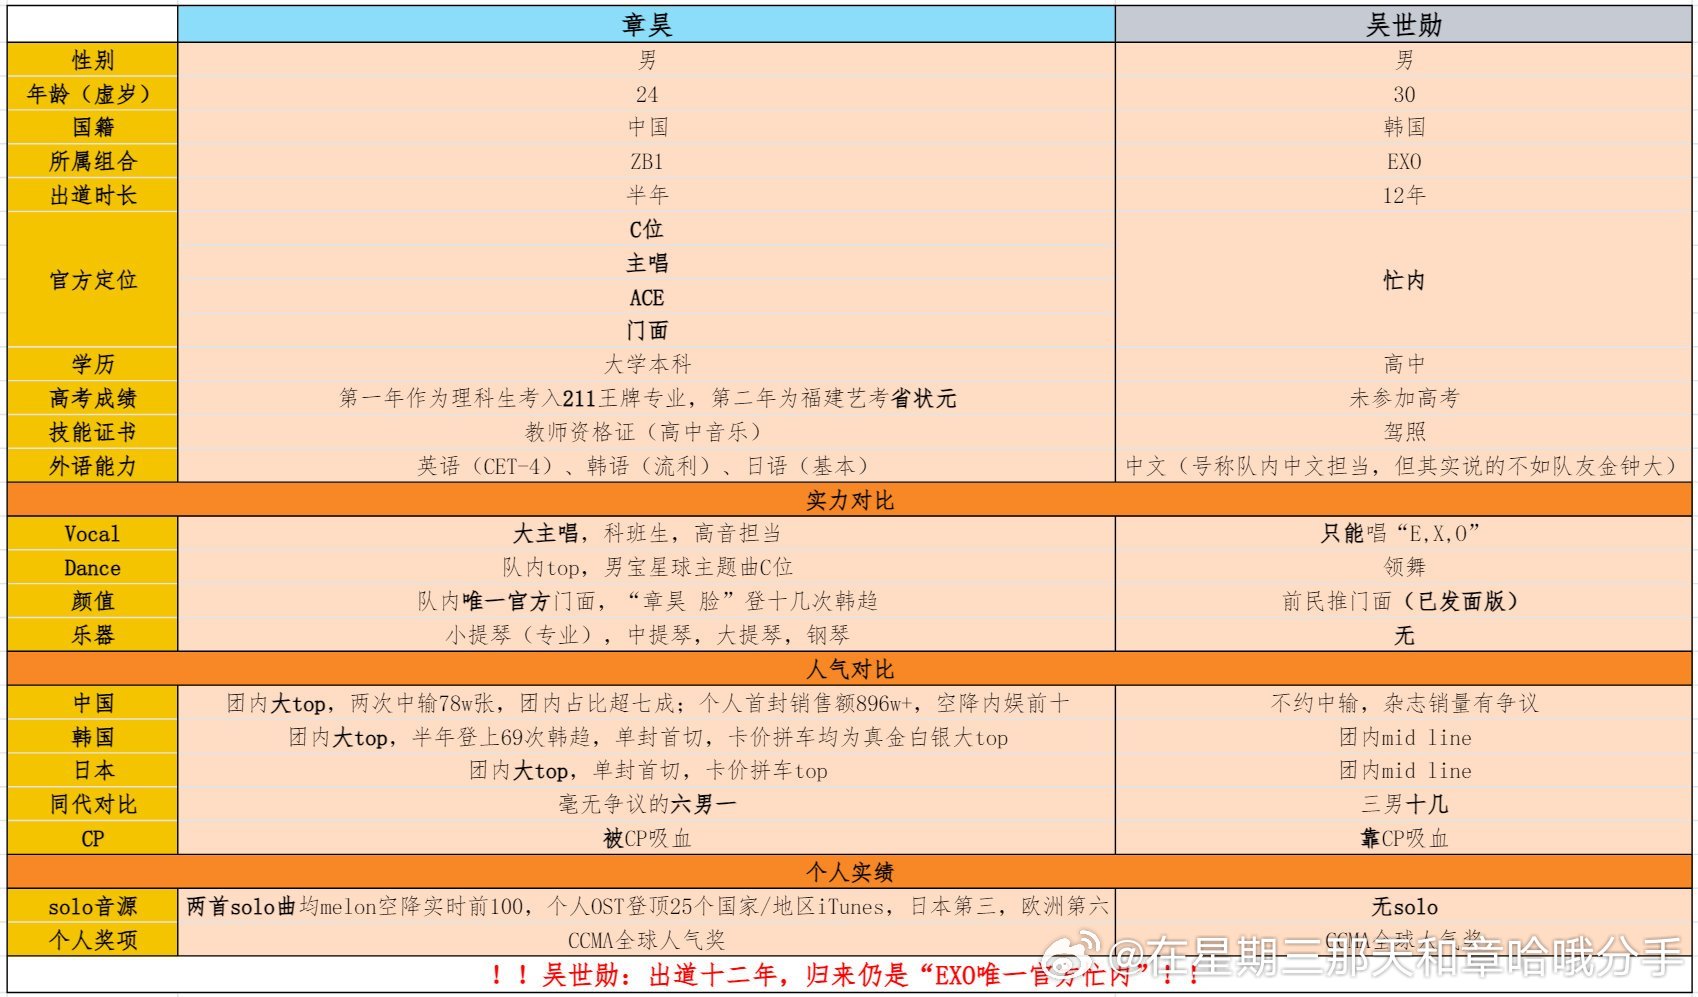Image resolution: width=1698 pixels, height=997 pixels.
Task: Select the nationality cell 中国
Action: 646,127
